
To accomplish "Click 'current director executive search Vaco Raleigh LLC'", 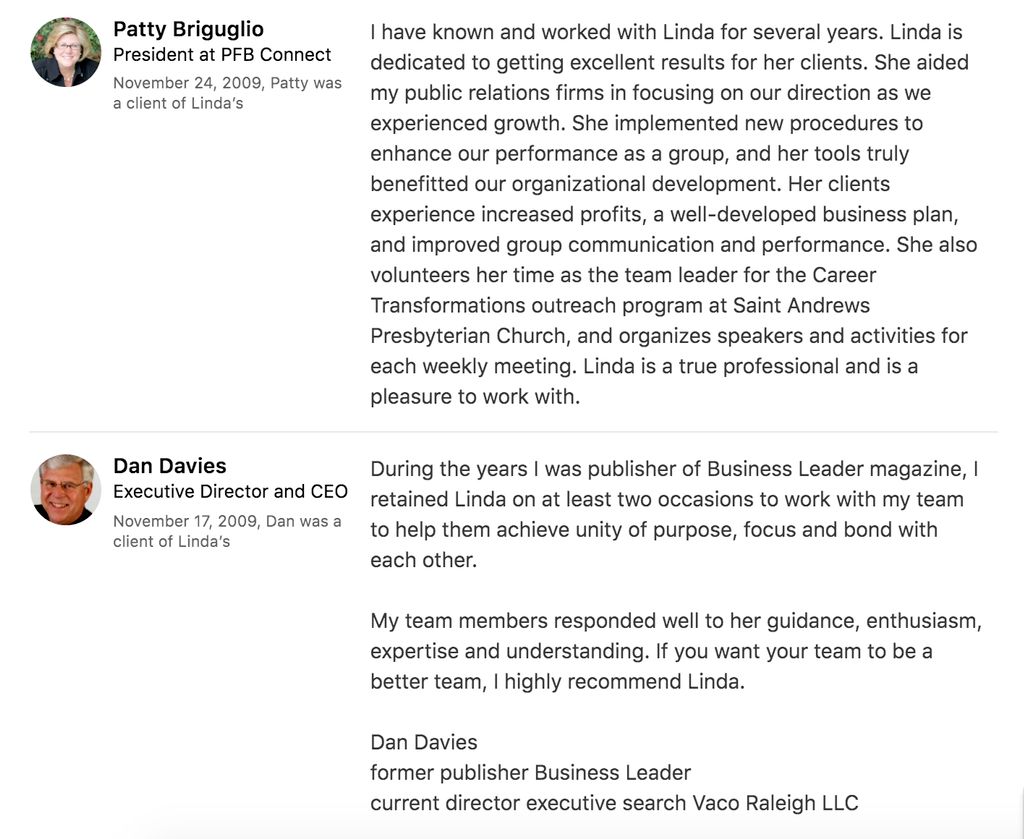I will pyautogui.click(x=615, y=803).
